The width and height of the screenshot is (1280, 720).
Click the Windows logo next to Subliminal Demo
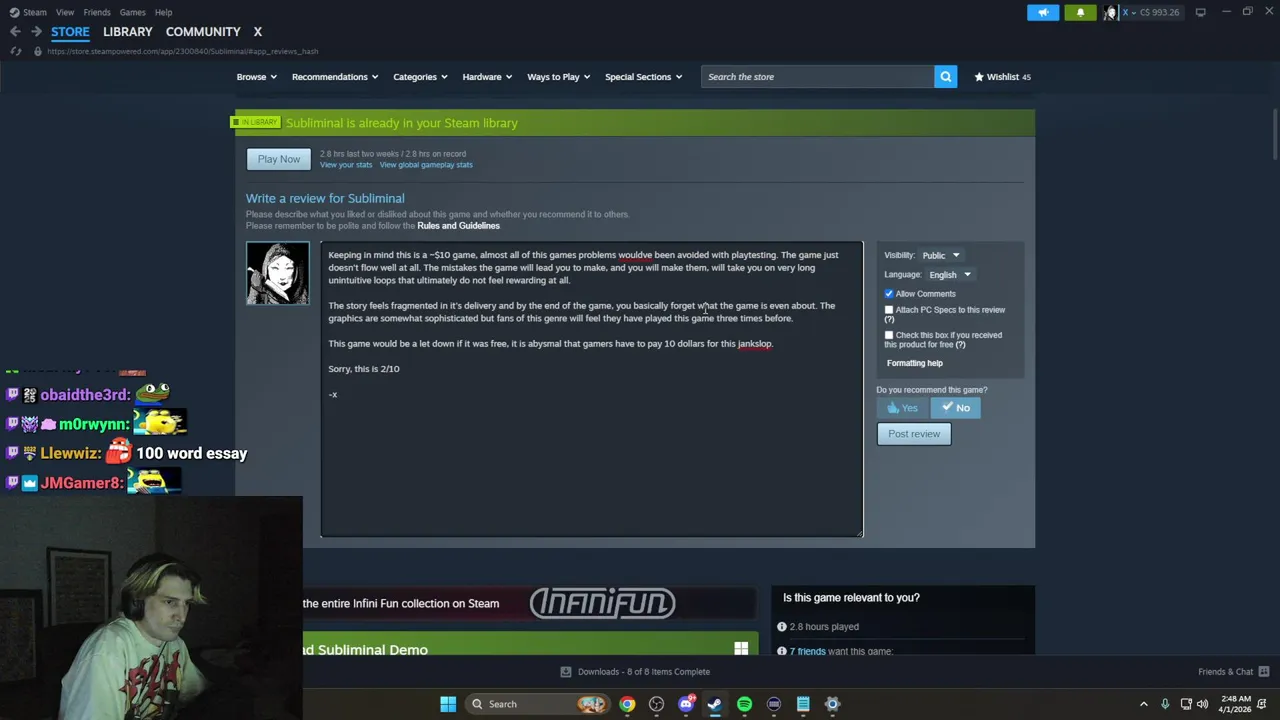[741, 649]
